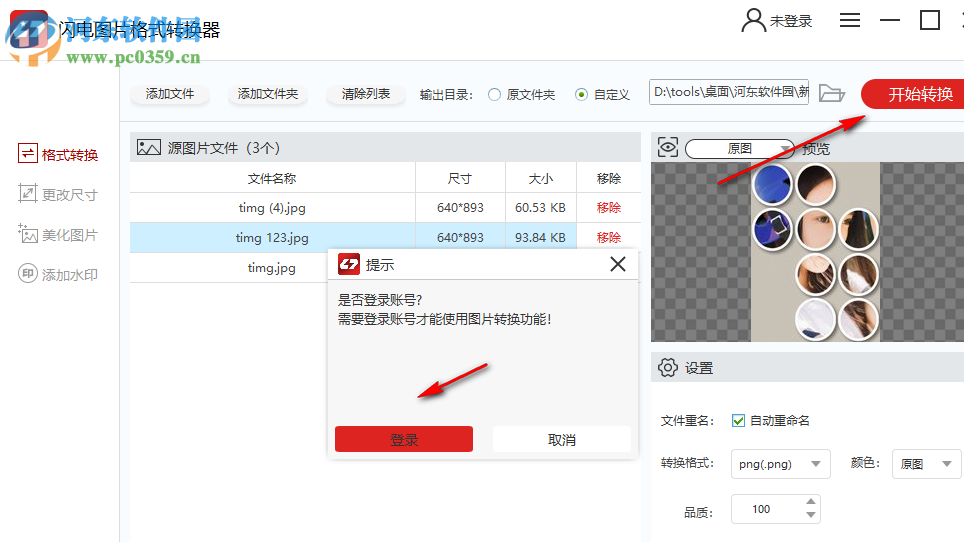Viewport: 964px width, 542px height.
Task: Click the red 开始转换 button
Action: (x=914, y=94)
